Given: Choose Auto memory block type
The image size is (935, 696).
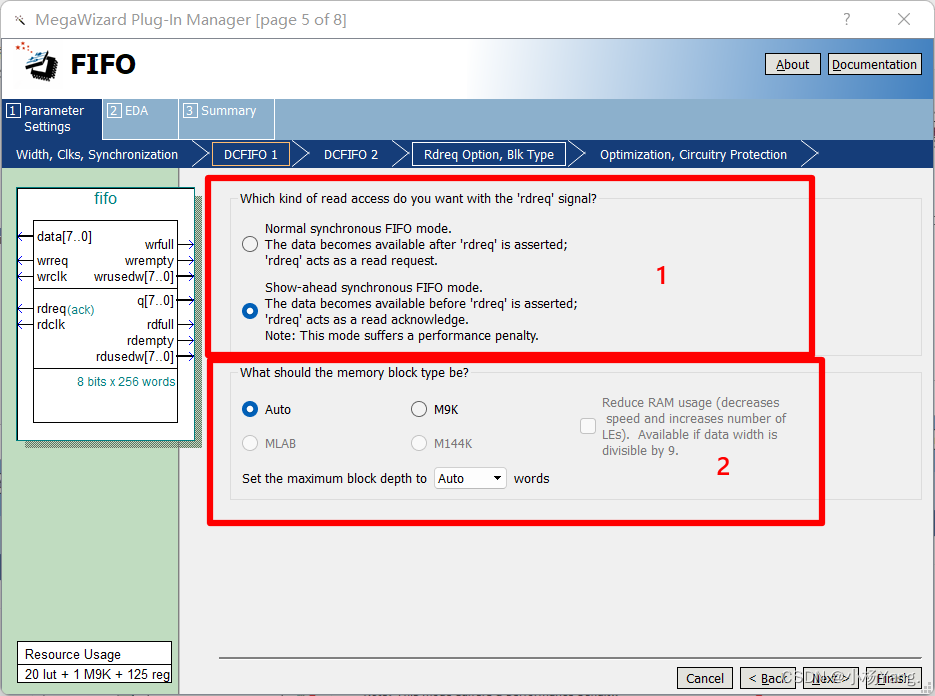Looking at the screenshot, I should (249, 409).
